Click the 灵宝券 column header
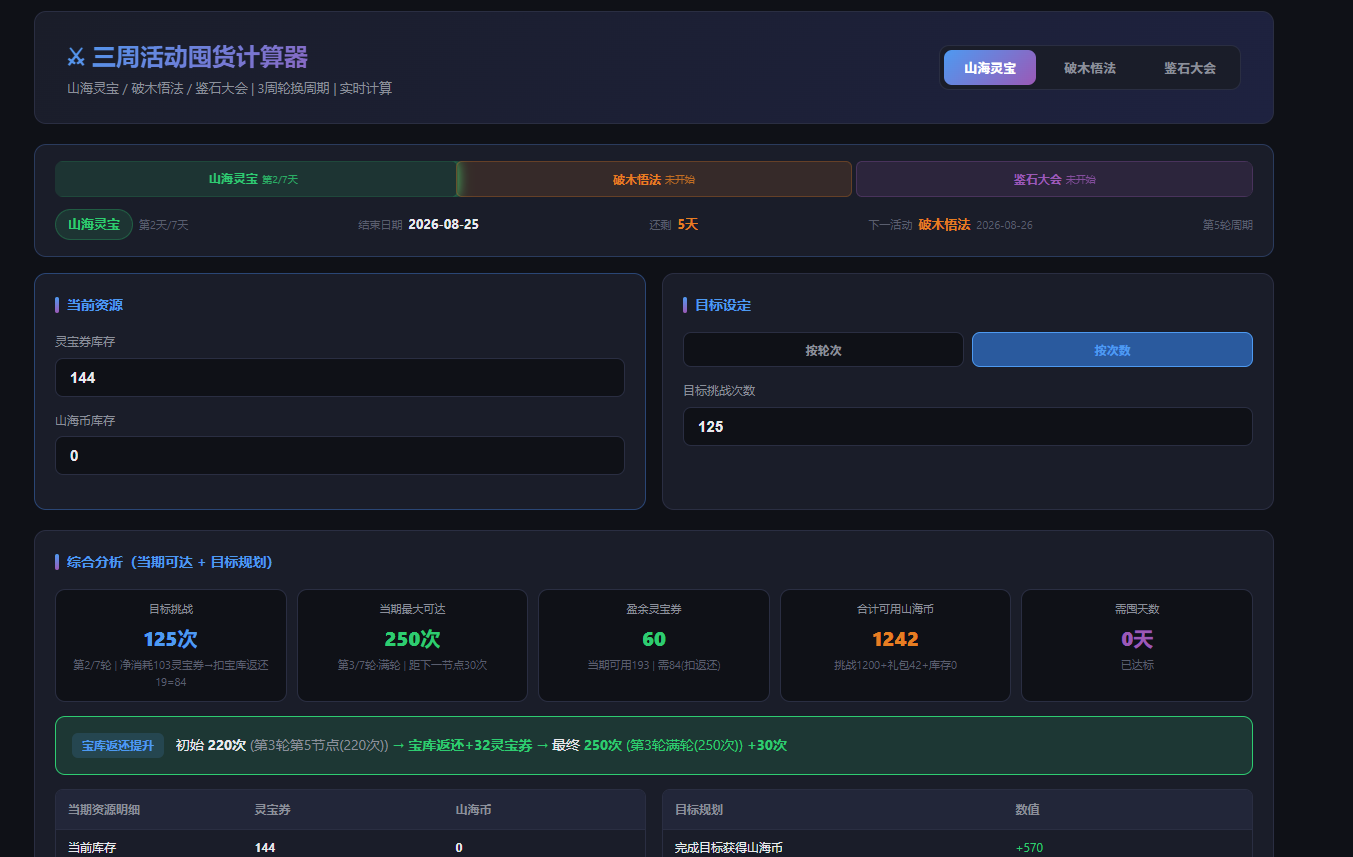 pos(273,809)
